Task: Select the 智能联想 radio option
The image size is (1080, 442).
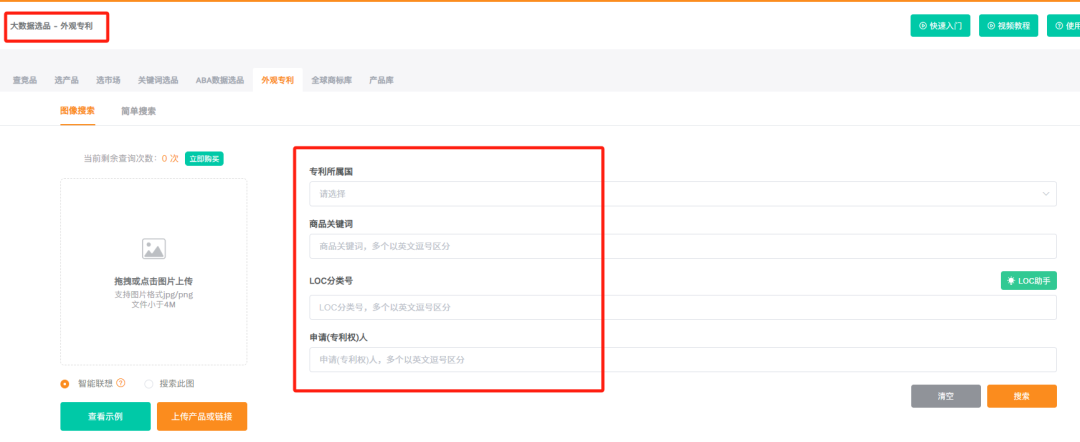Action: (65, 384)
